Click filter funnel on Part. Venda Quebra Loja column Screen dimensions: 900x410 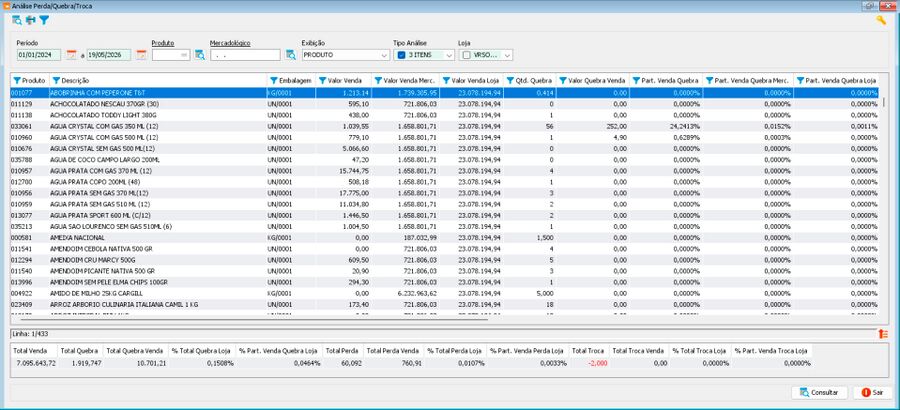tap(800, 81)
